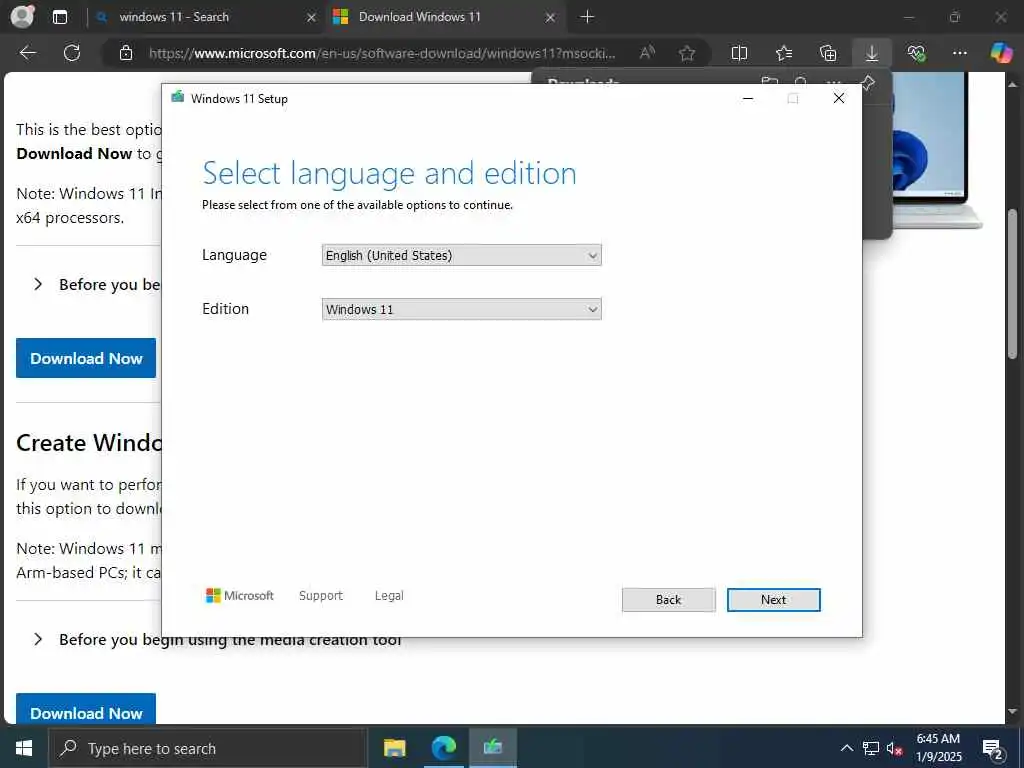Open a new browser tab
Screen dimensions: 1024x768
587,16
